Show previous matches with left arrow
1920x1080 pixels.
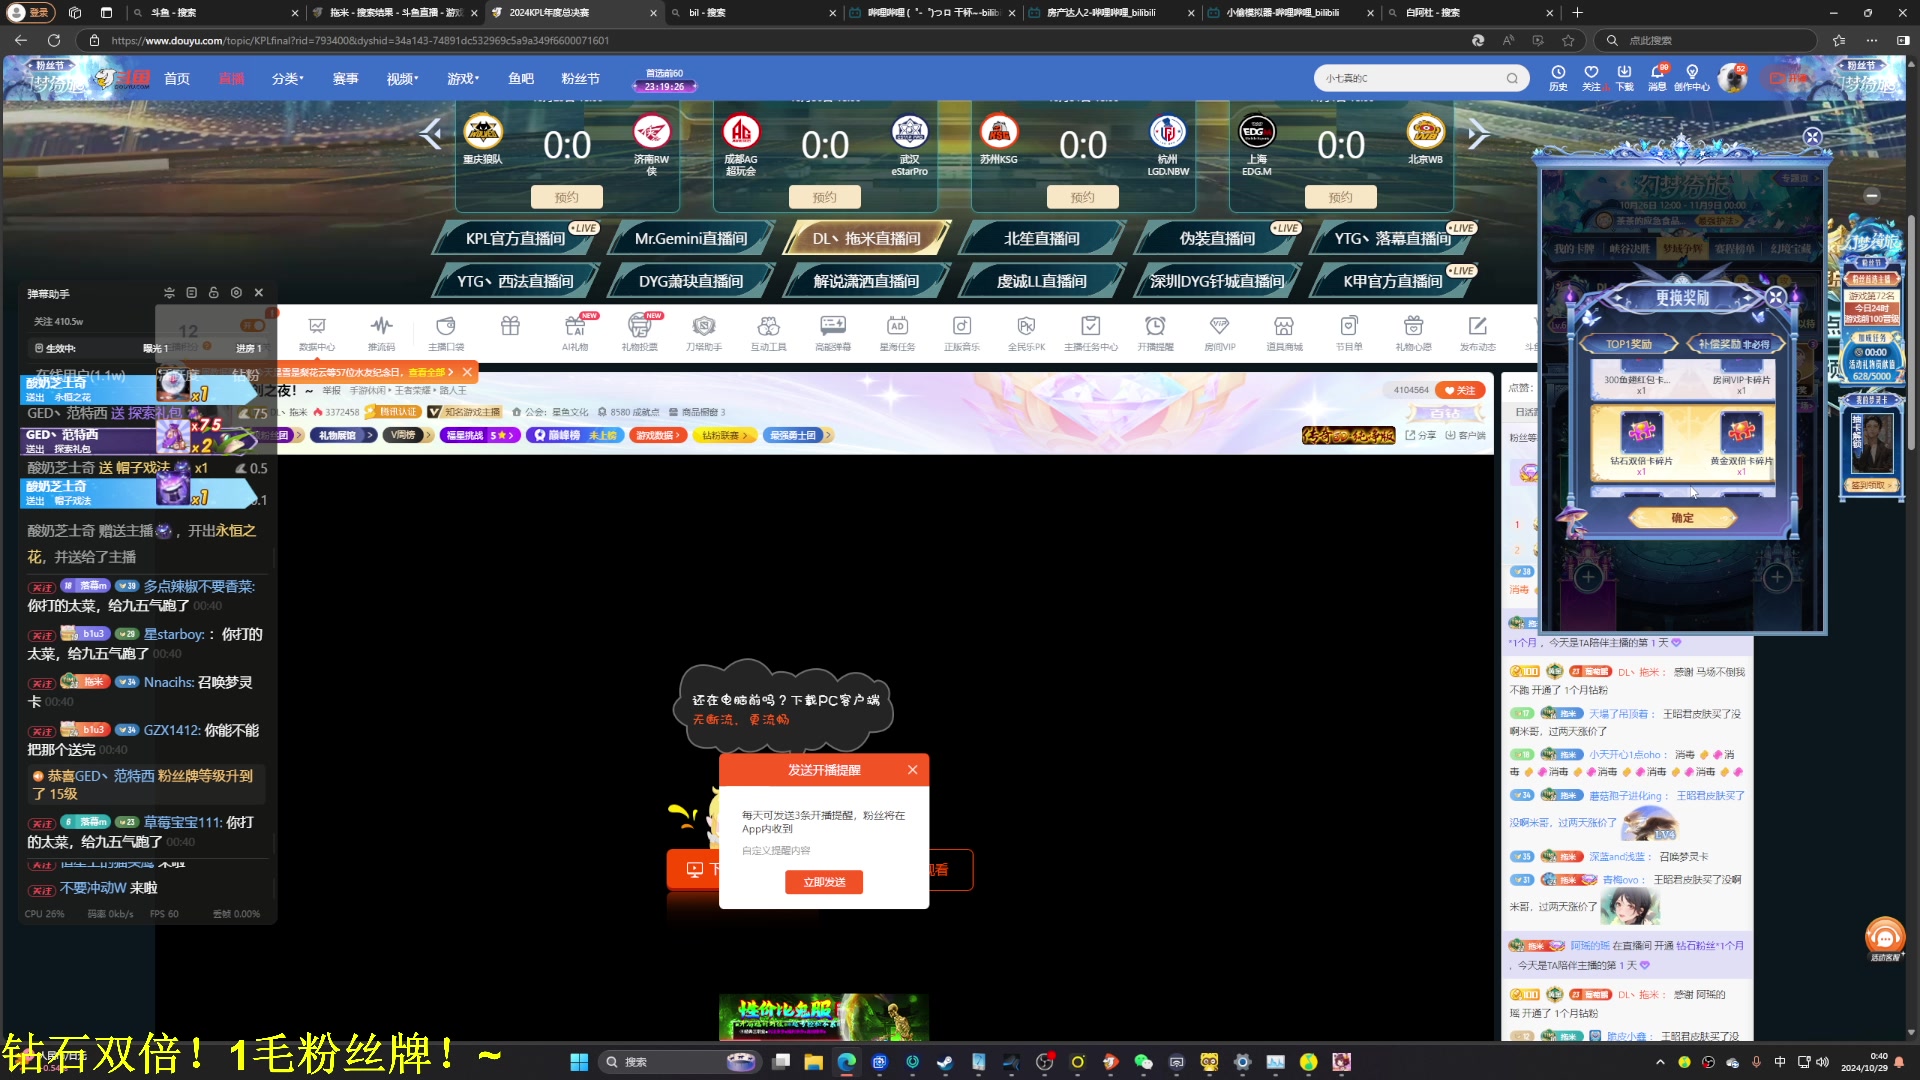[x=431, y=134]
